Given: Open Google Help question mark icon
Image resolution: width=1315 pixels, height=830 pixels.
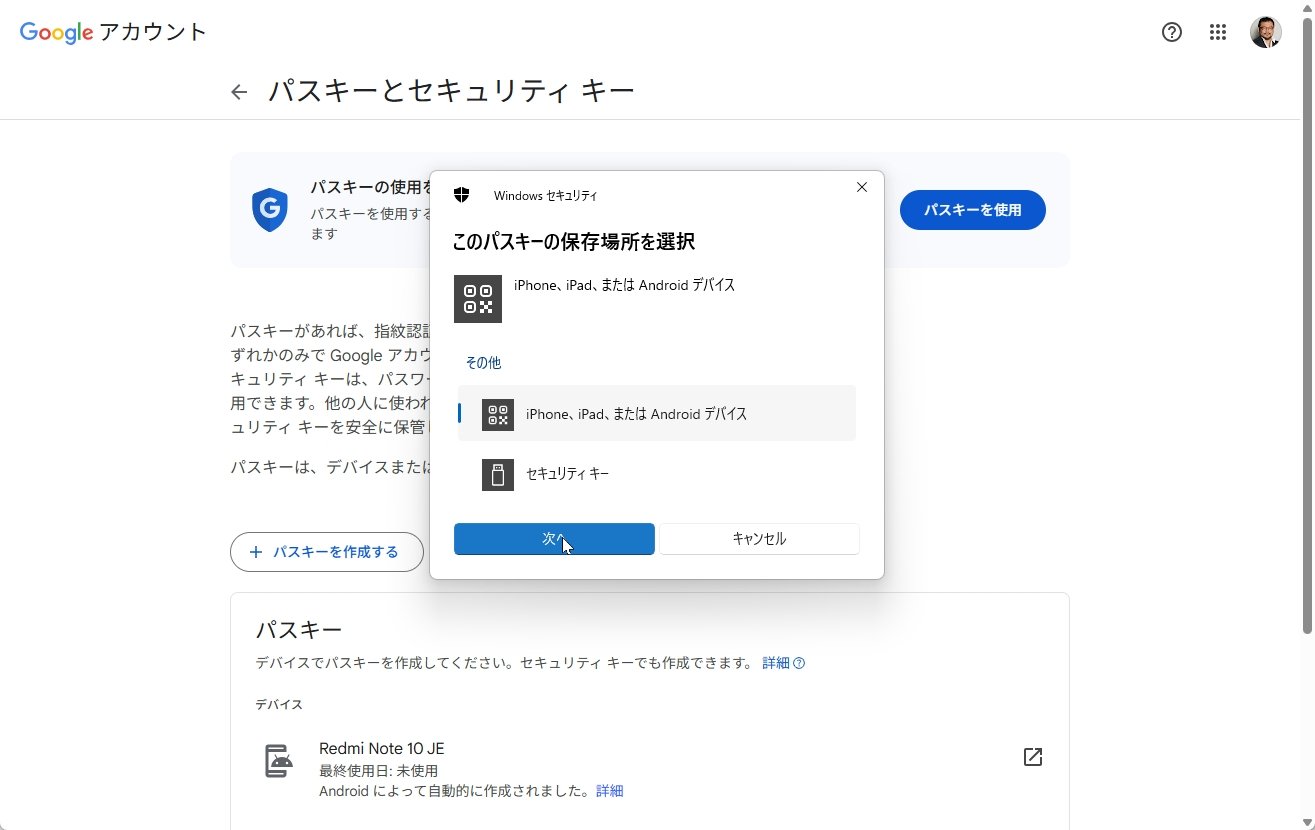Looking at the screenshot, I should 1172,32.
